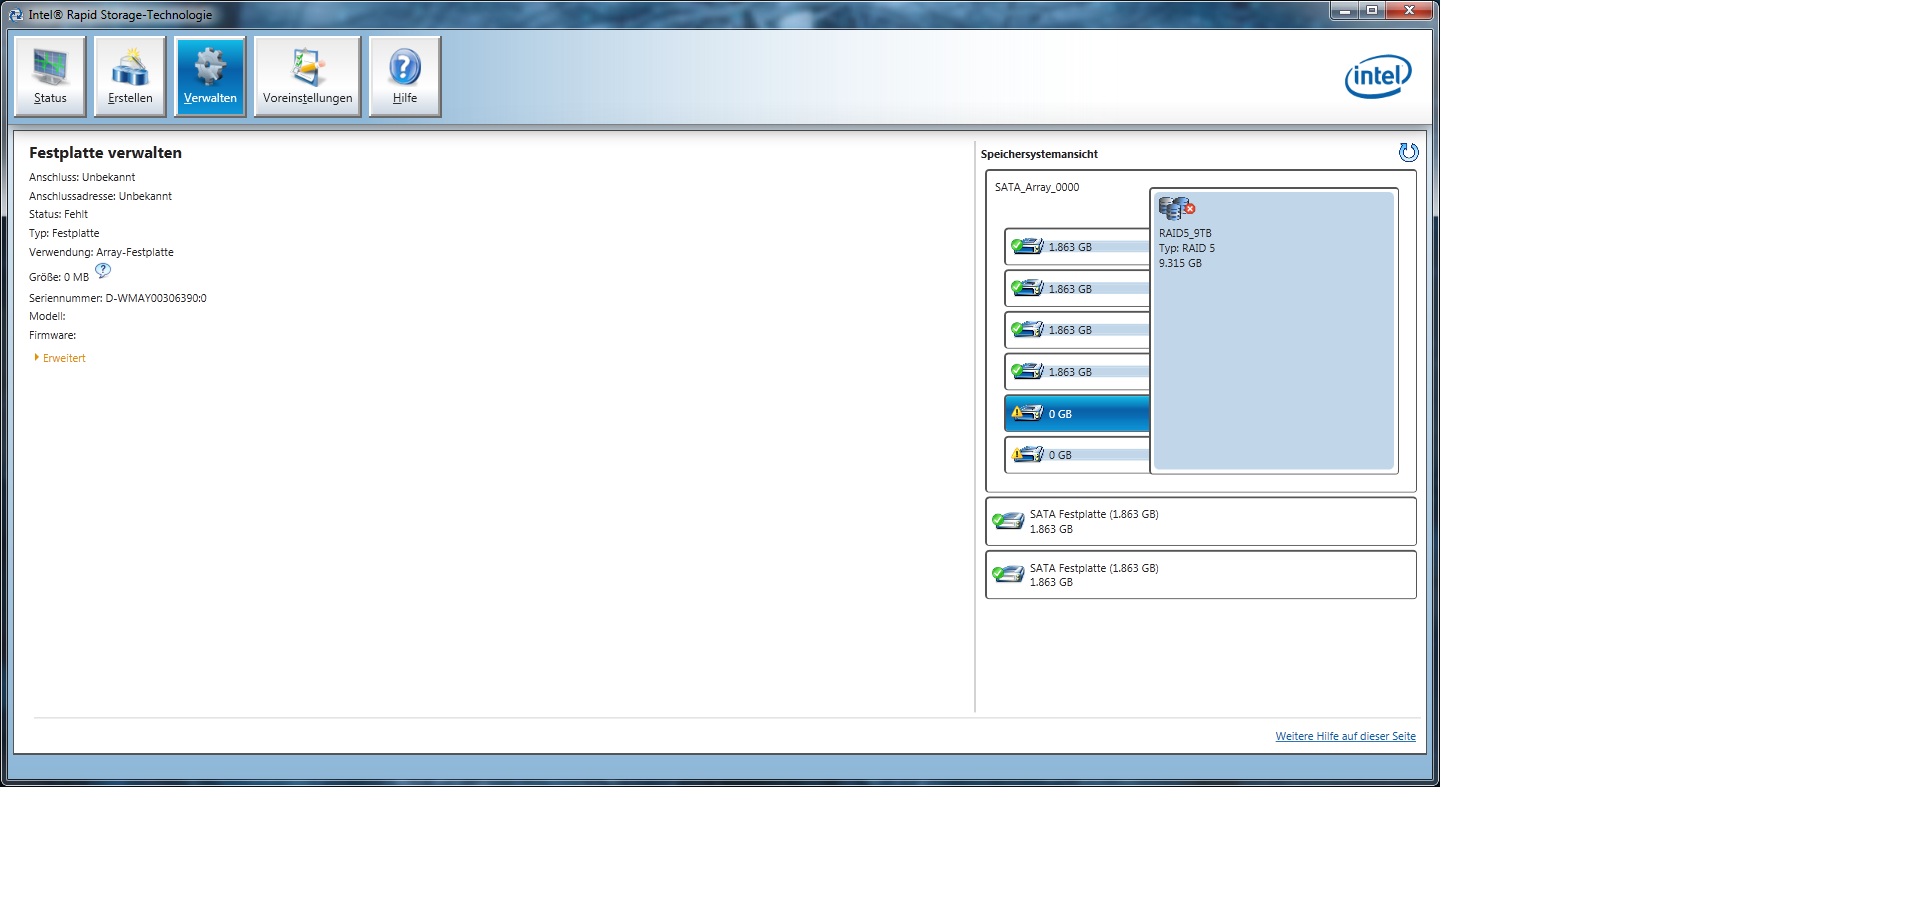This screenshot has height=918, width=1914.
Task: Select the first 1.863 GB array disk
Action: pos(1077,247)
